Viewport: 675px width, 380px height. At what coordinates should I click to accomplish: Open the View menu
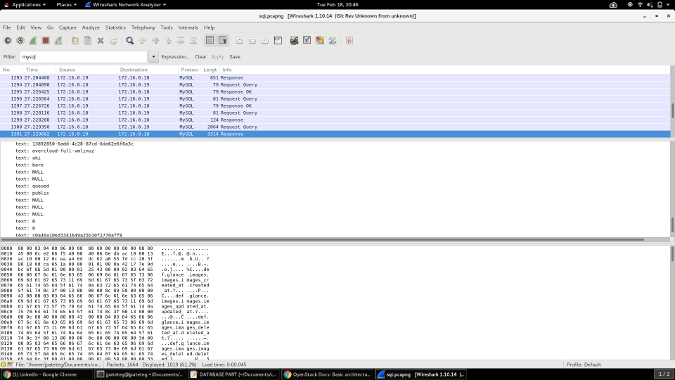tap(36, 28)
